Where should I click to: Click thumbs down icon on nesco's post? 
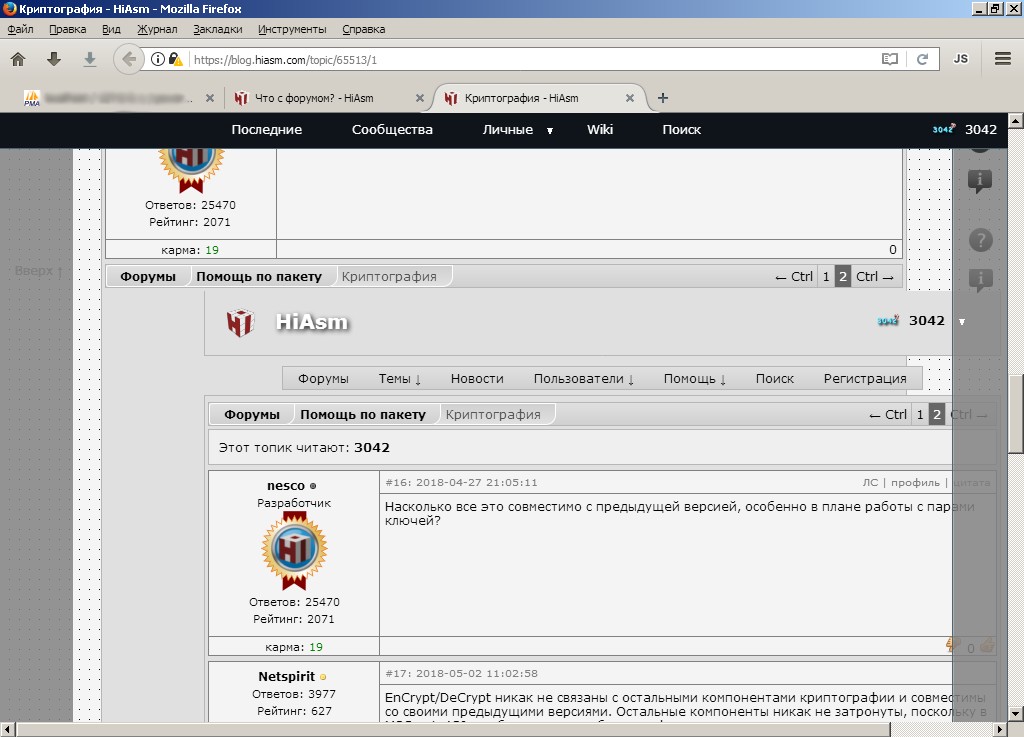tap(952, 646)
